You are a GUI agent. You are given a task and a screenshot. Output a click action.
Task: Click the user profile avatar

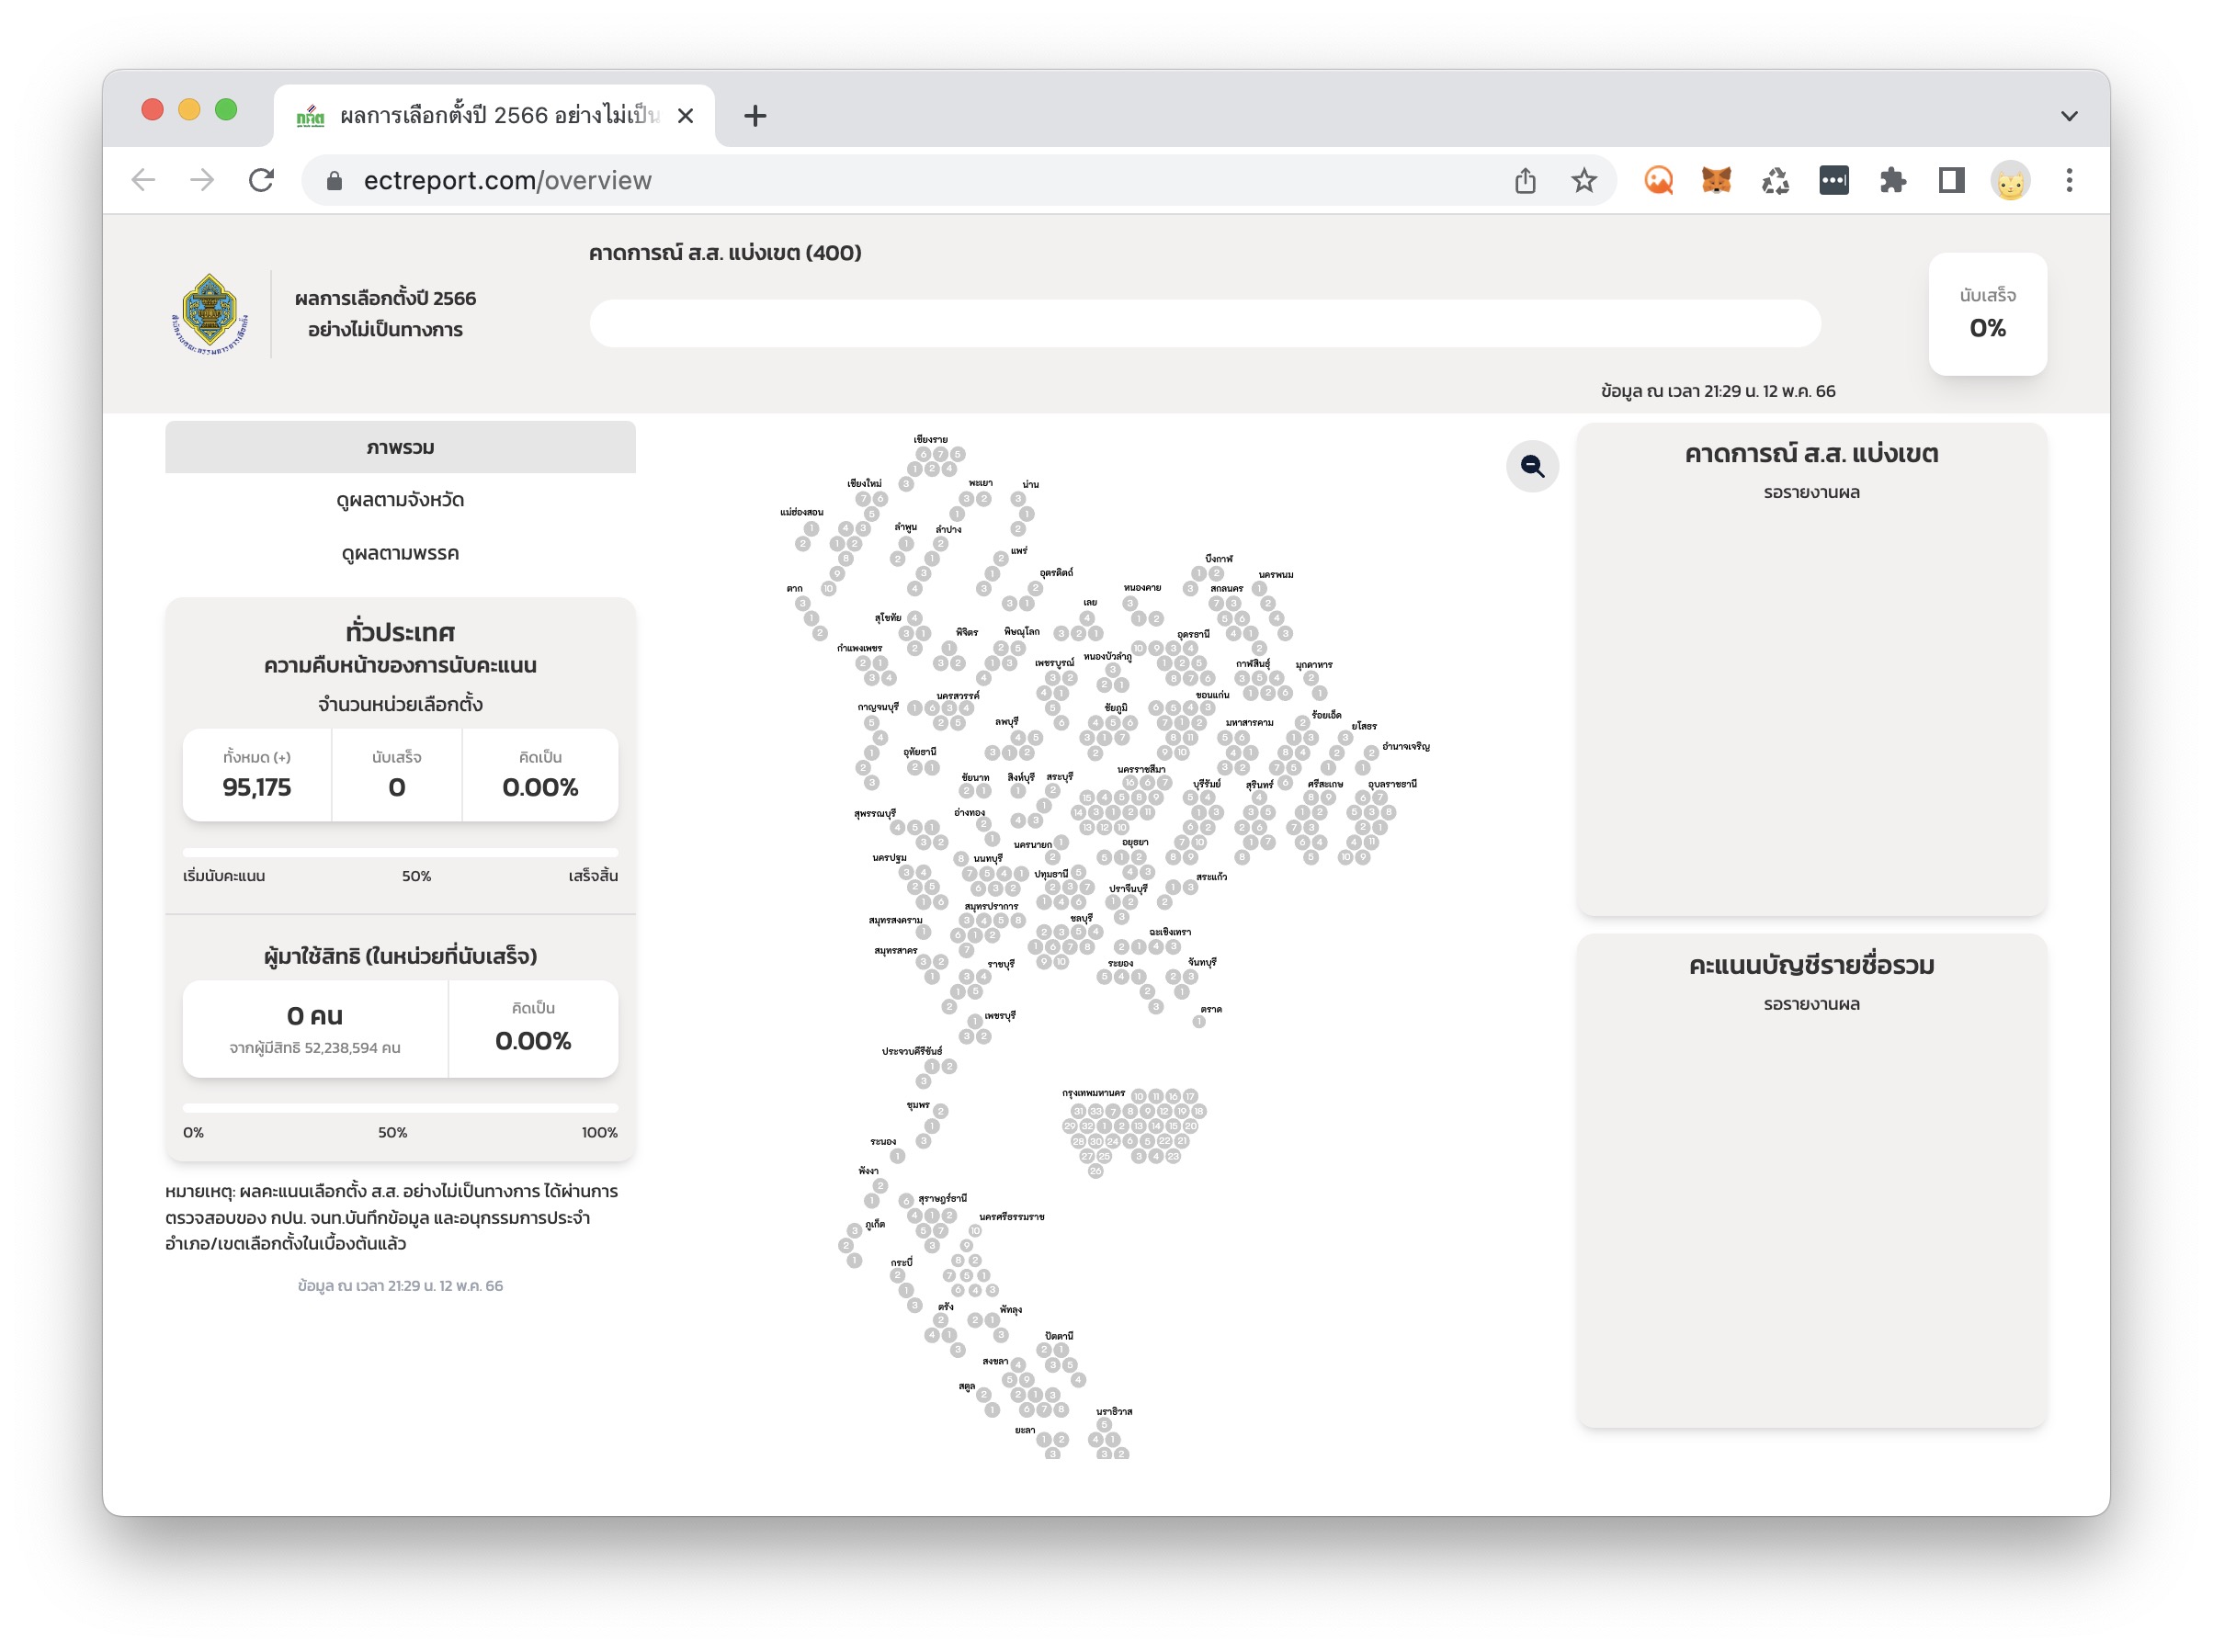[2009, 180]
